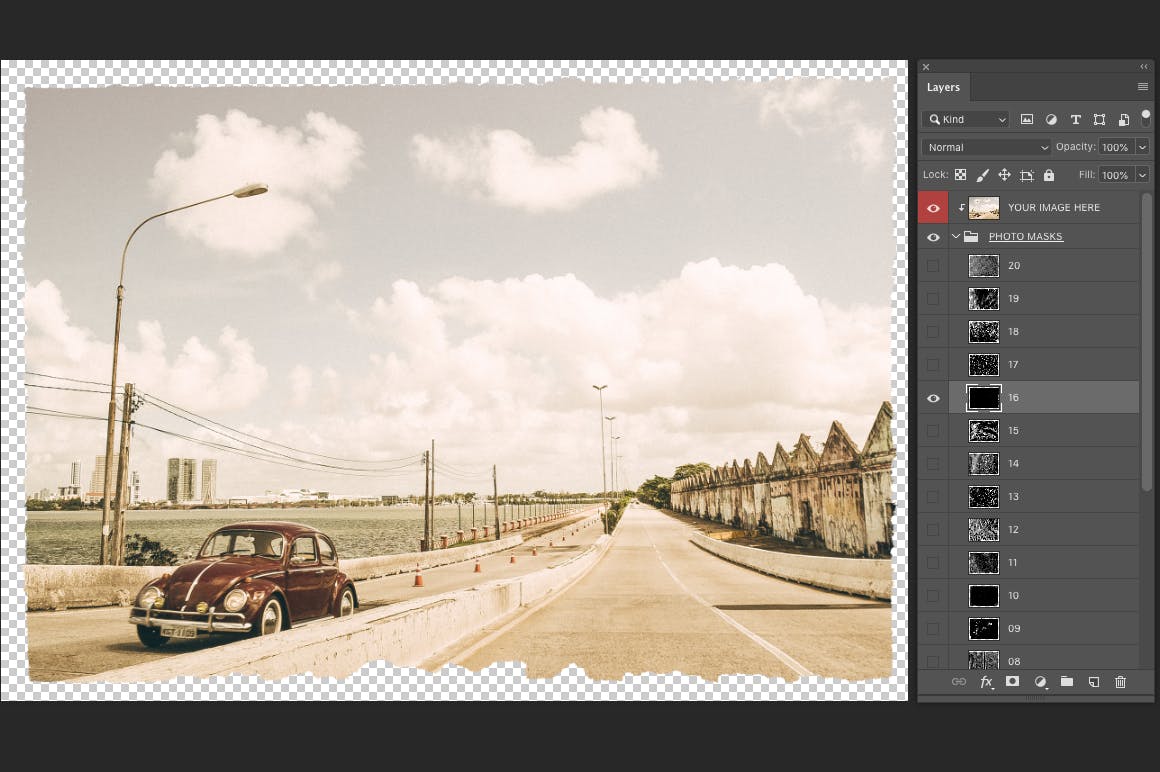
Task: Show the layer 20 mask
Action: [933, 265]
